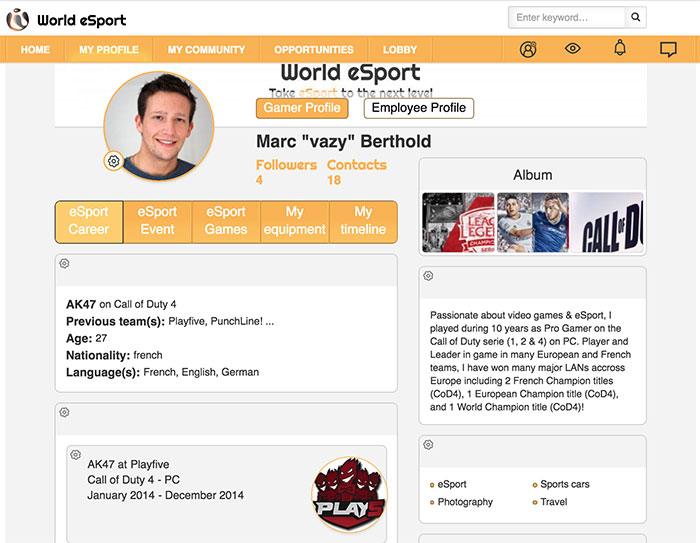Click the Age: 27 line
The height and width of the screenshot is (543, 700).
coord(87,338)
